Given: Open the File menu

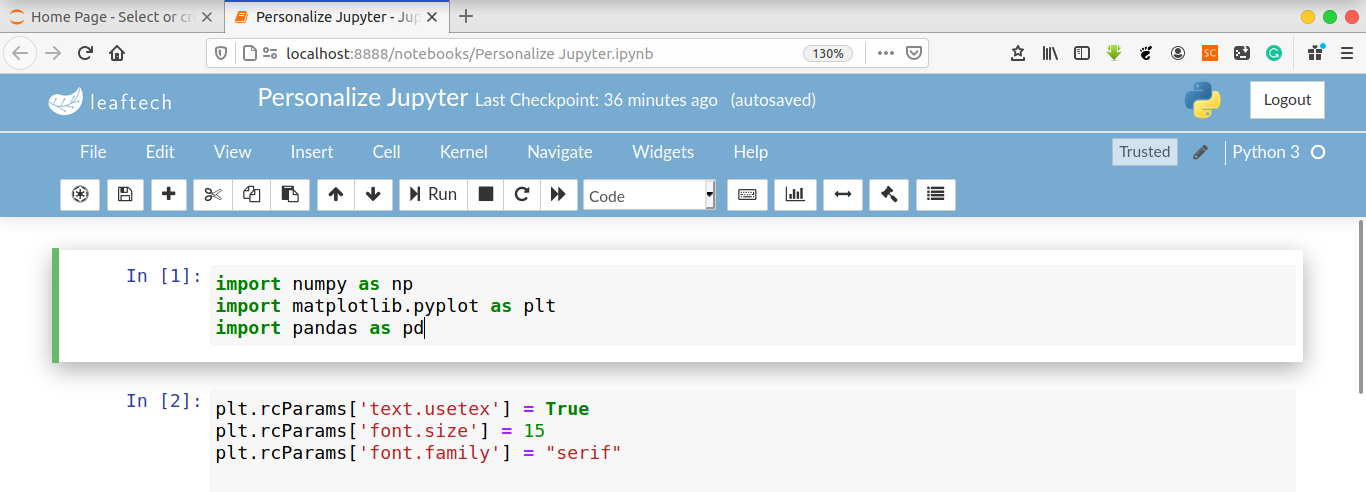Looking at the screenshot, I should pyautogui.click(x=93, y=152).
